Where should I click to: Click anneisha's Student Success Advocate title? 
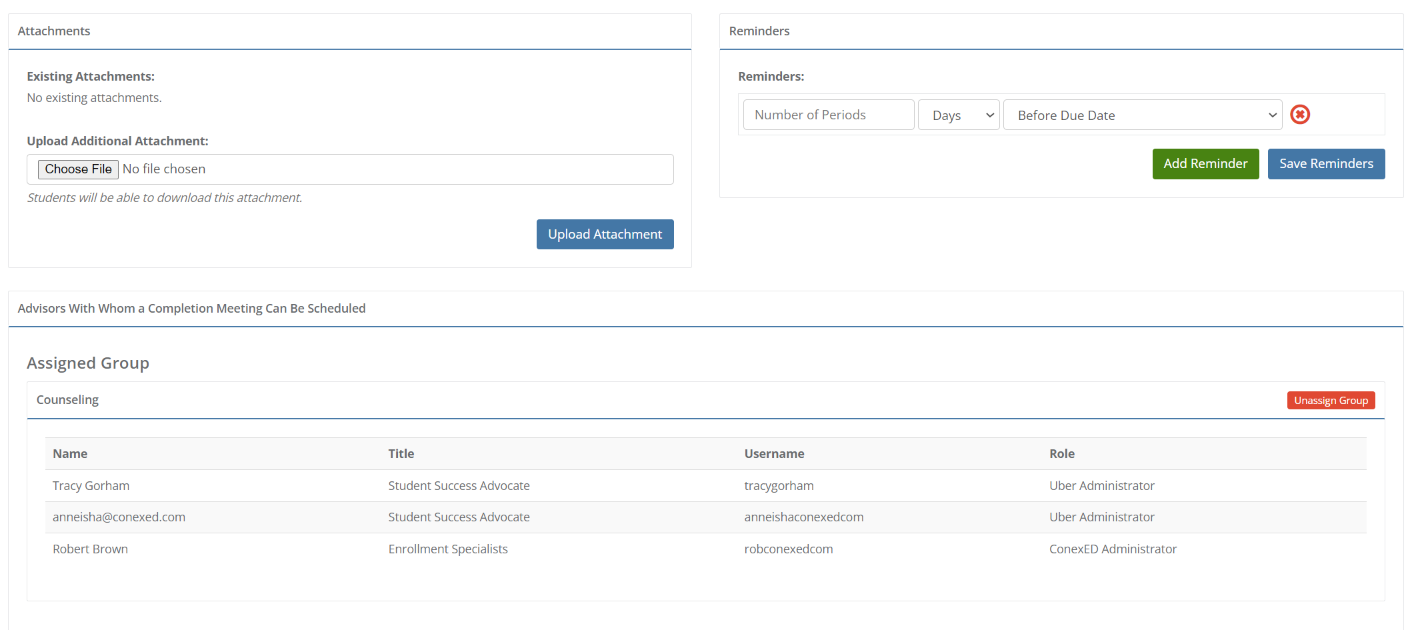(459, 517)
